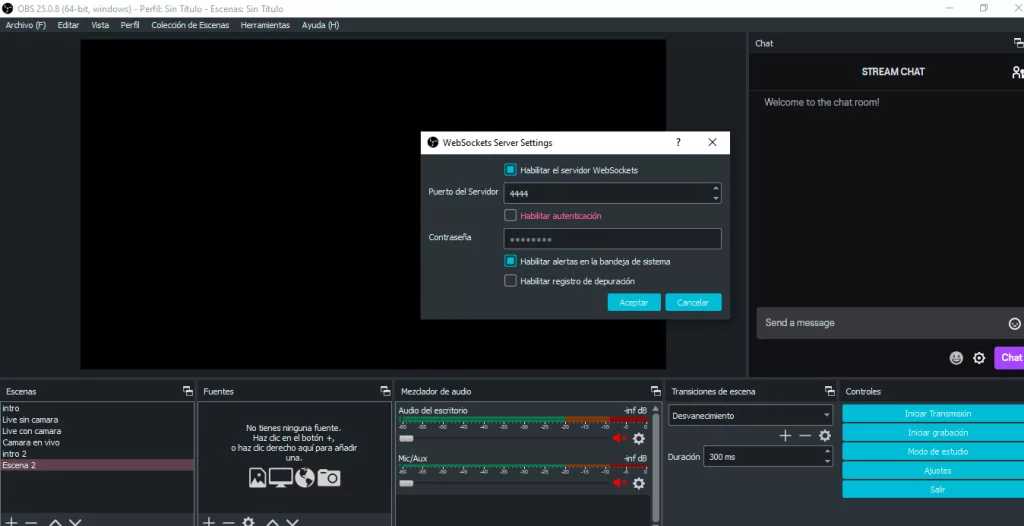Undock the Transiciones de escena panel
The image size is (1024, 526).
point(829,391)
